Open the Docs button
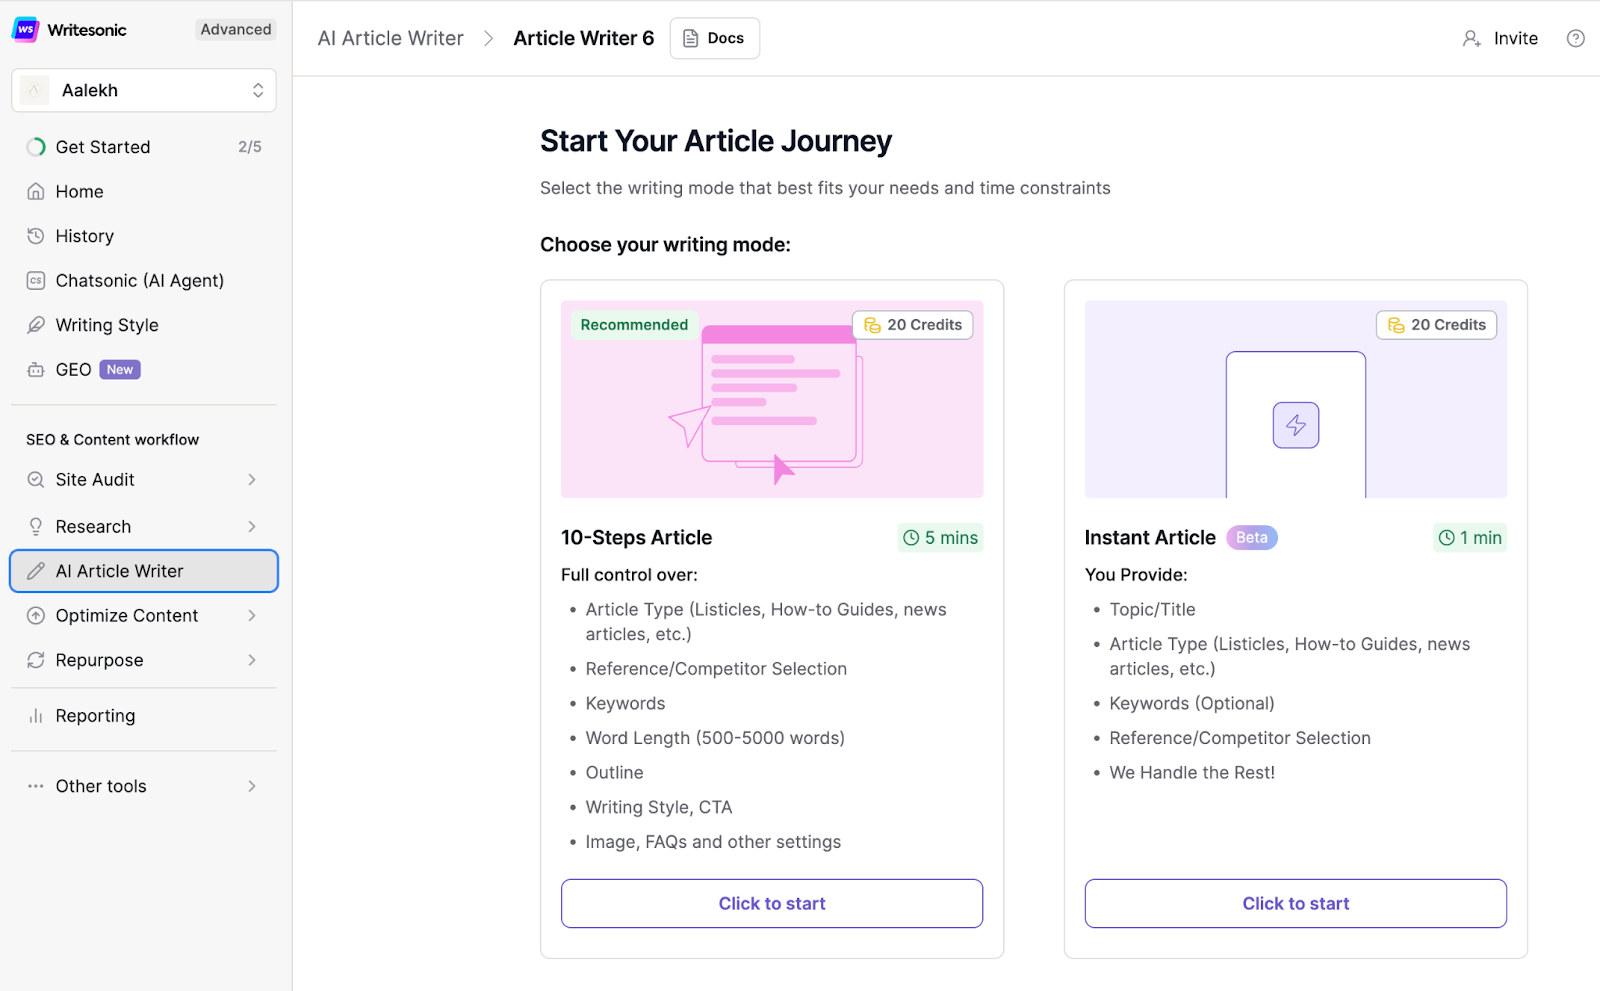The image size is (1600, 991). click(x=714, y=39)
